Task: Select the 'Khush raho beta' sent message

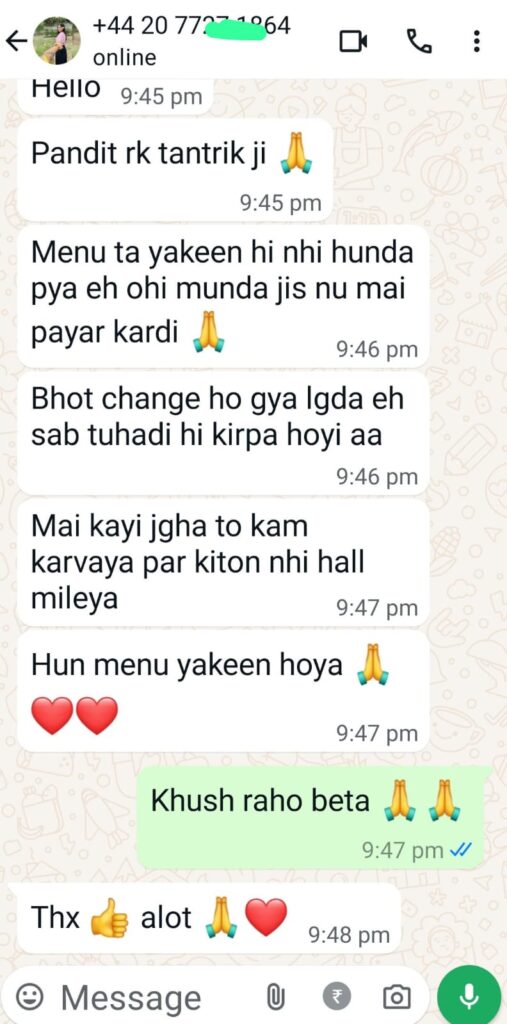Action: point(313,818)
